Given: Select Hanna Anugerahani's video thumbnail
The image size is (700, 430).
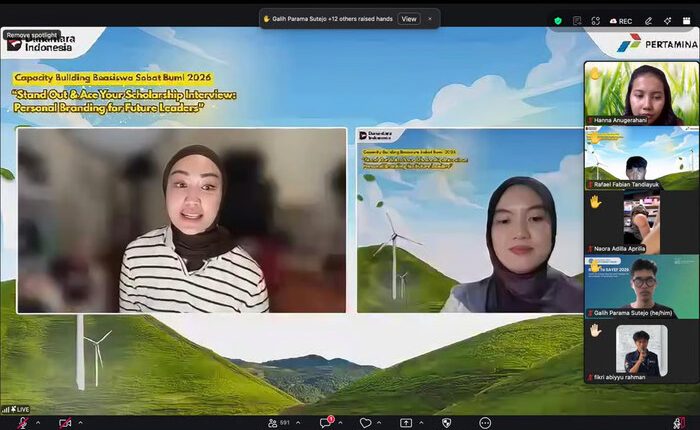Looking at the screenshot, I should click(x=642, y=93).
